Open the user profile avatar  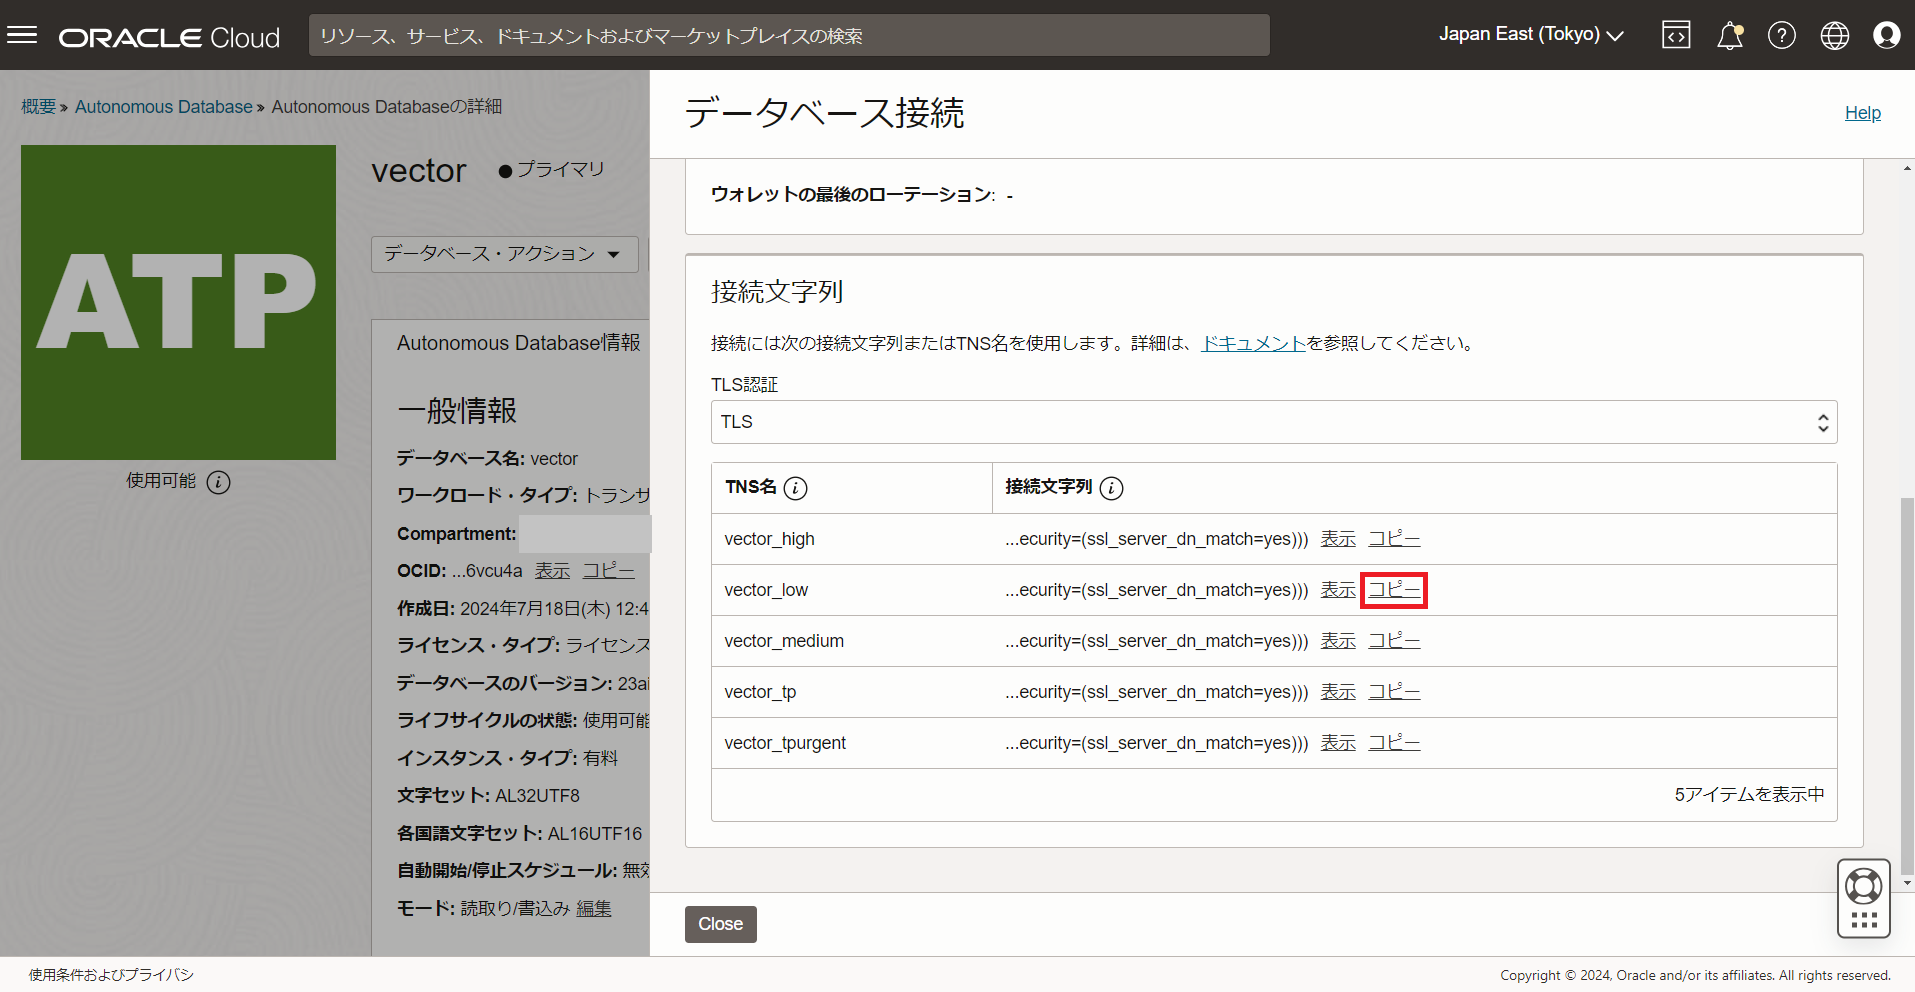pyautogui.click(x=1886, y=36)
